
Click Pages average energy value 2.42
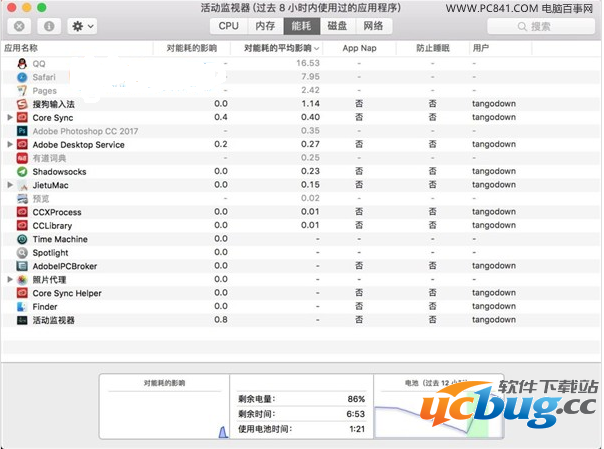coord(310,90)
